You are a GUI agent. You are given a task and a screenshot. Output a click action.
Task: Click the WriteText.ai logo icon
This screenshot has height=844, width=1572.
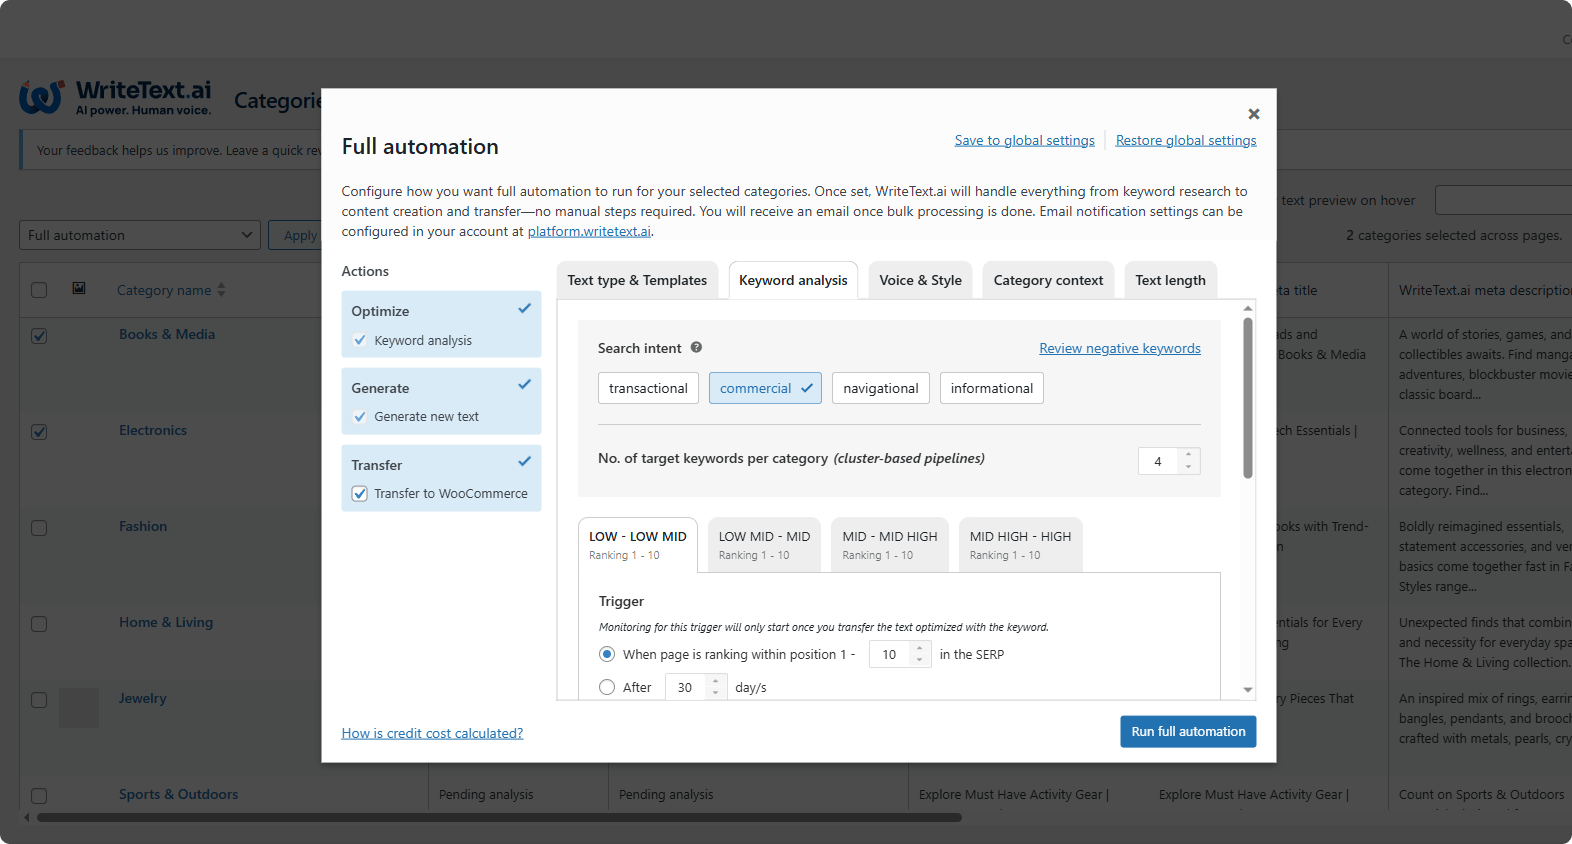[x=42, y=98]
